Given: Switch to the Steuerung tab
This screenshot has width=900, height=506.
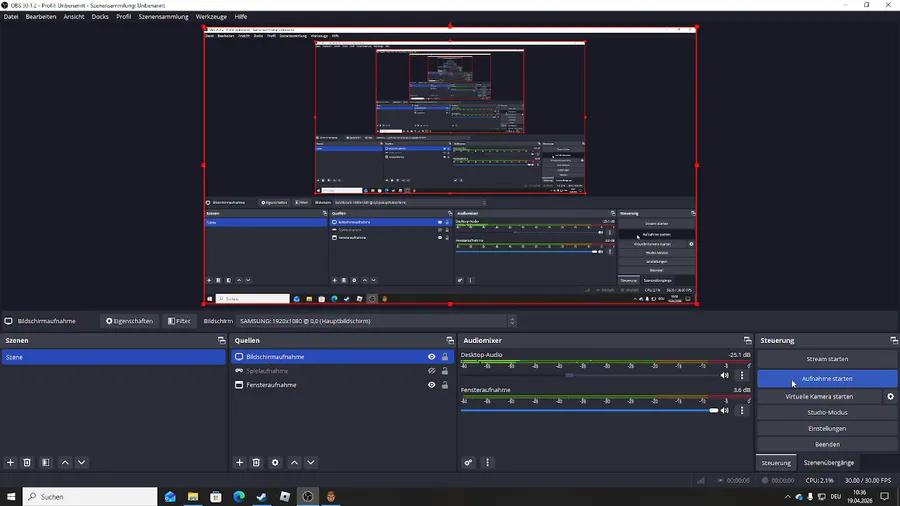Looking at the screenshot, I should tap(776, 462).
